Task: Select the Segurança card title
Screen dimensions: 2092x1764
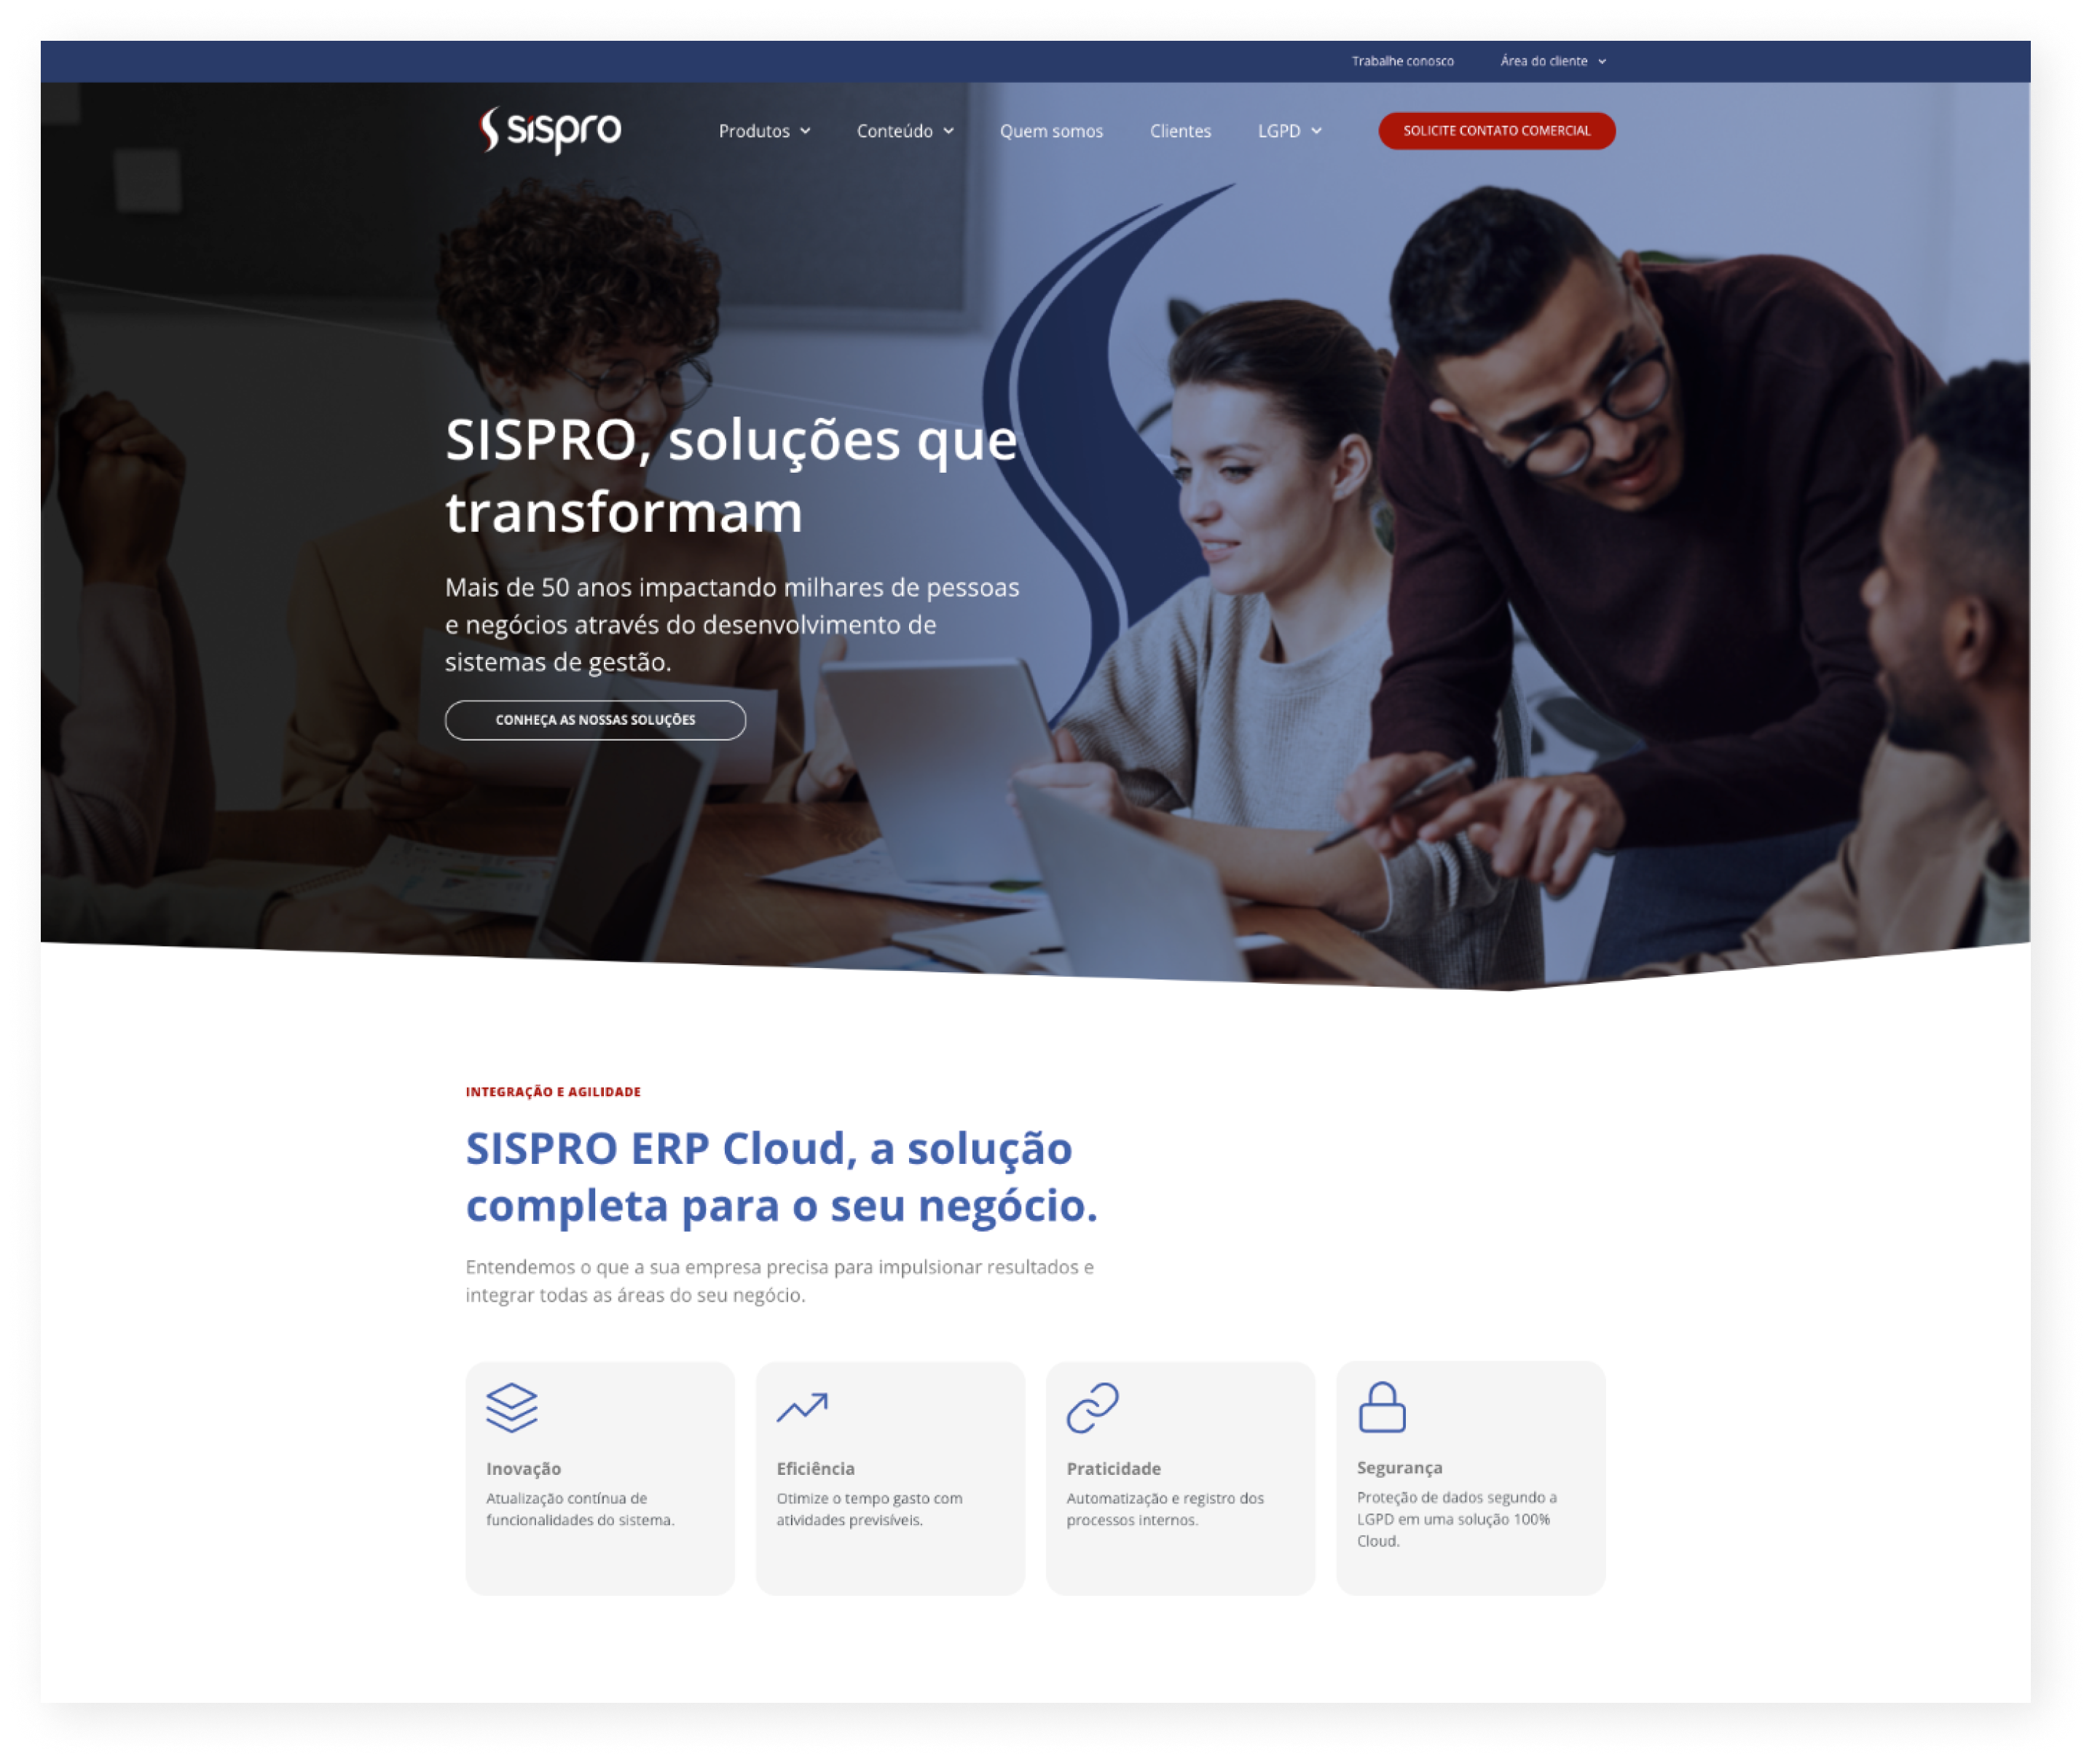Action: tap(1400, 1467)
